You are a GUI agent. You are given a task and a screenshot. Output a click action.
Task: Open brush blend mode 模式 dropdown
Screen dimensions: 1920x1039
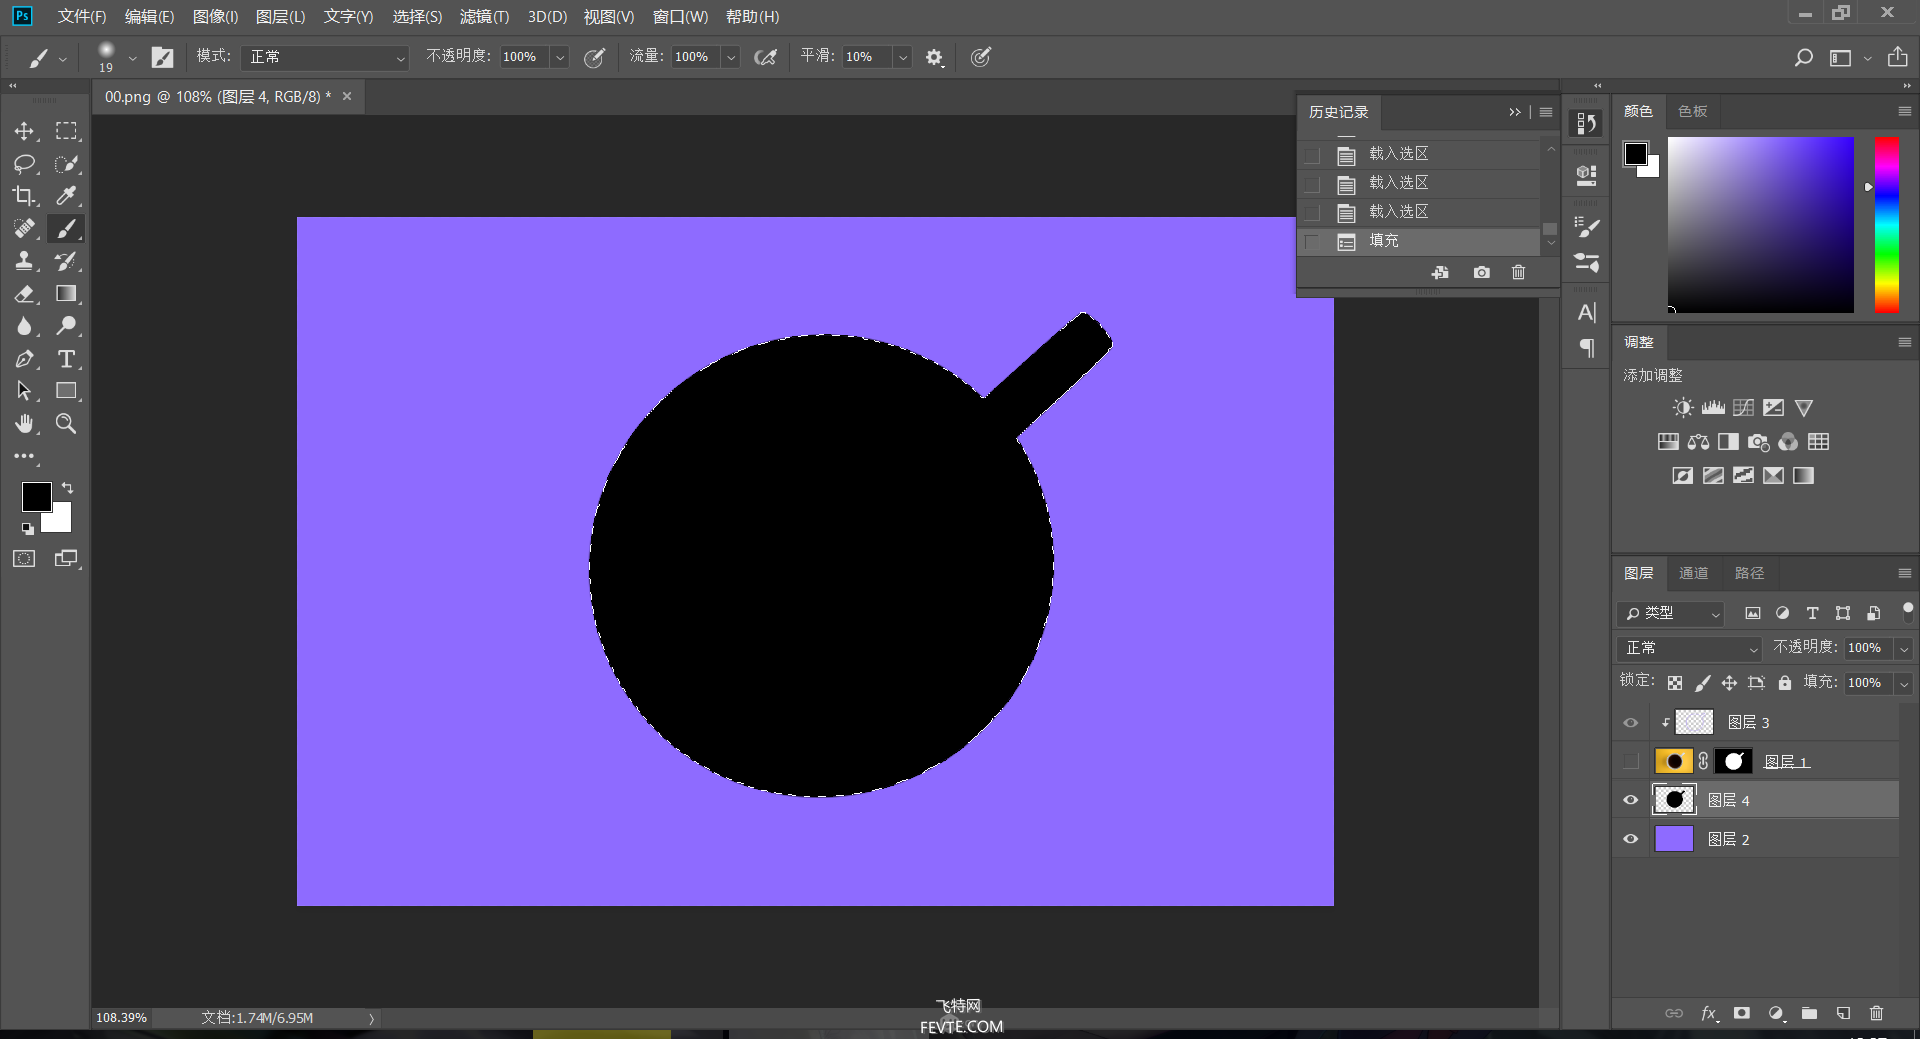pos(325,58)
